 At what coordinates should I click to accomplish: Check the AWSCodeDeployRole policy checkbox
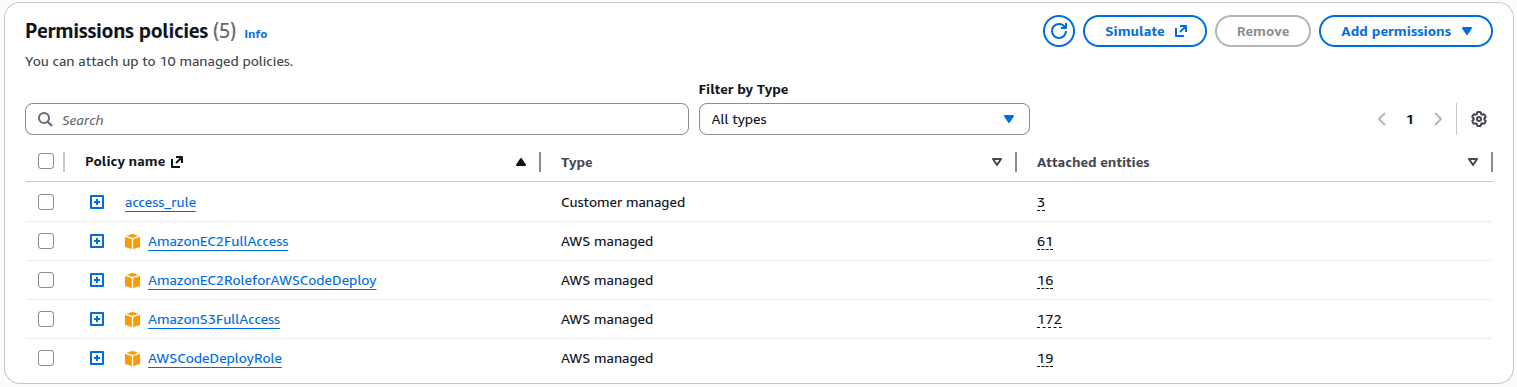[x=45, y=358]
